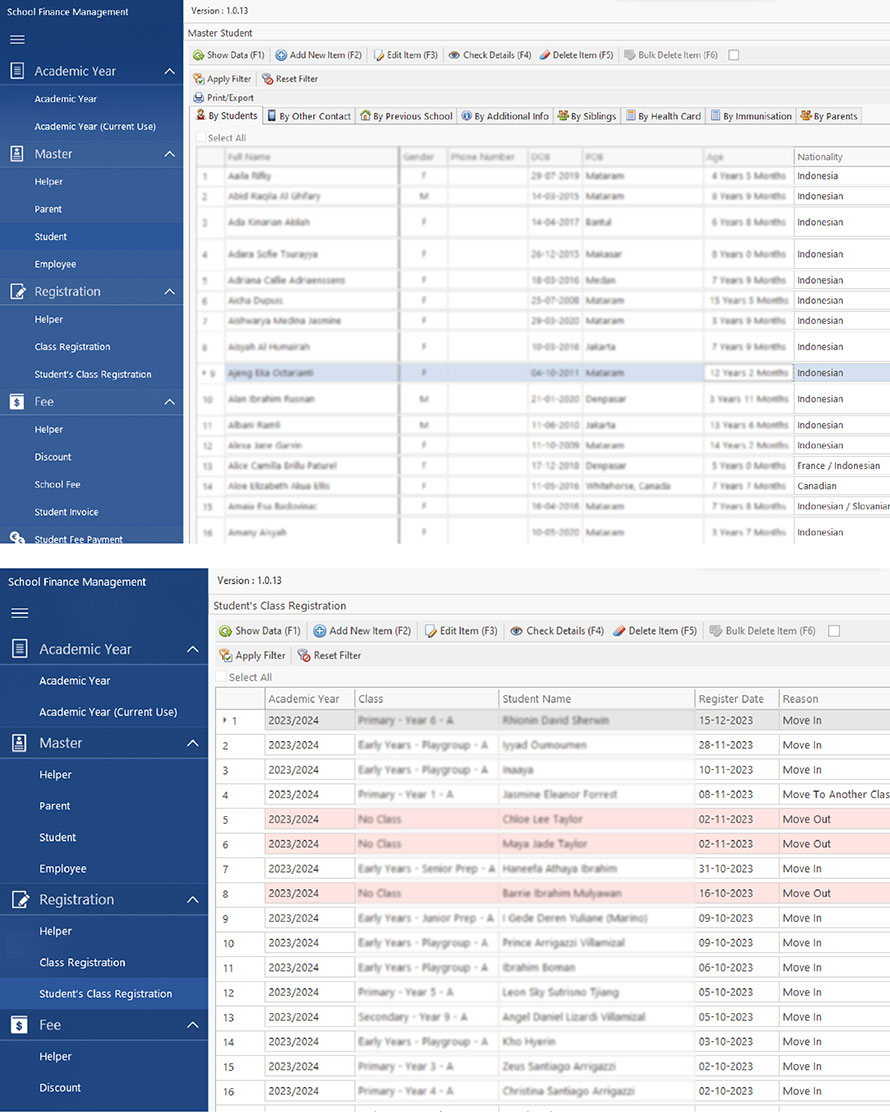Switch to the By Siblings tab
The width and height of the screenshot is (890, 1112).
587,115
